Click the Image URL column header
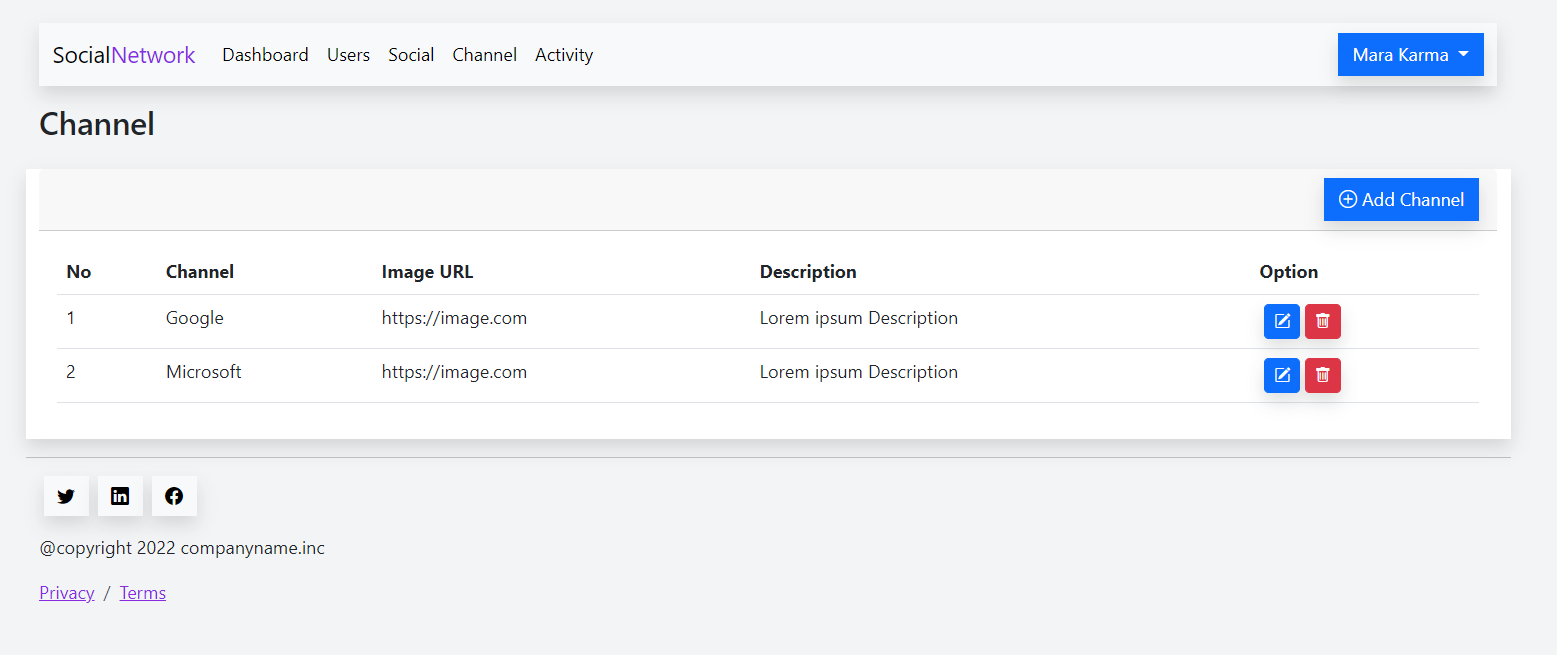The image size is (1557, 655). tap(428, 272)
